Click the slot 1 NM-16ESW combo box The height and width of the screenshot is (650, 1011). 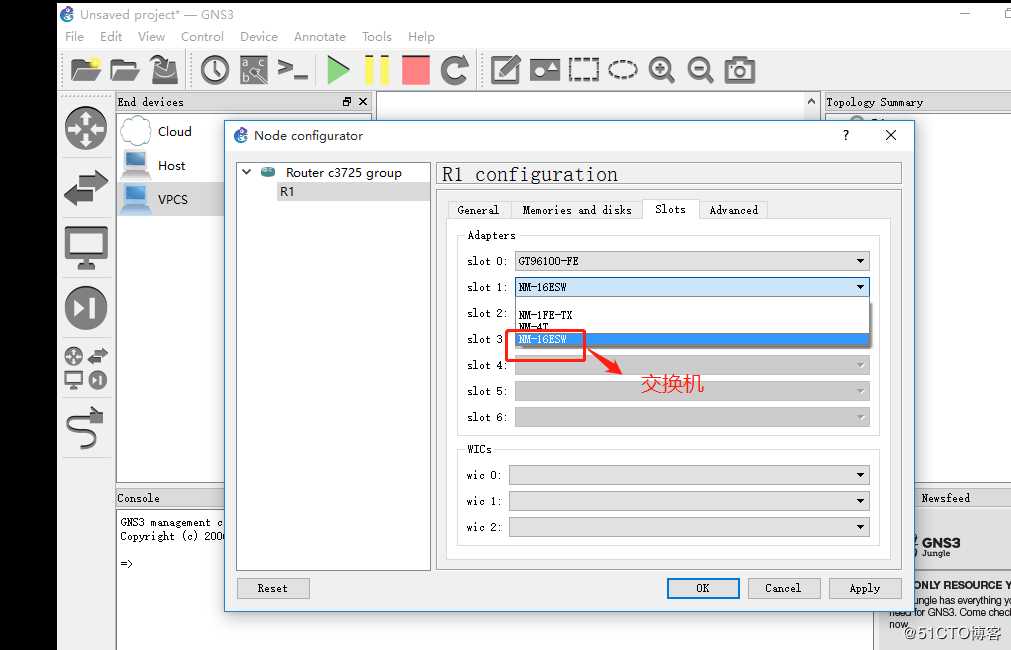(x=692, y=287)
